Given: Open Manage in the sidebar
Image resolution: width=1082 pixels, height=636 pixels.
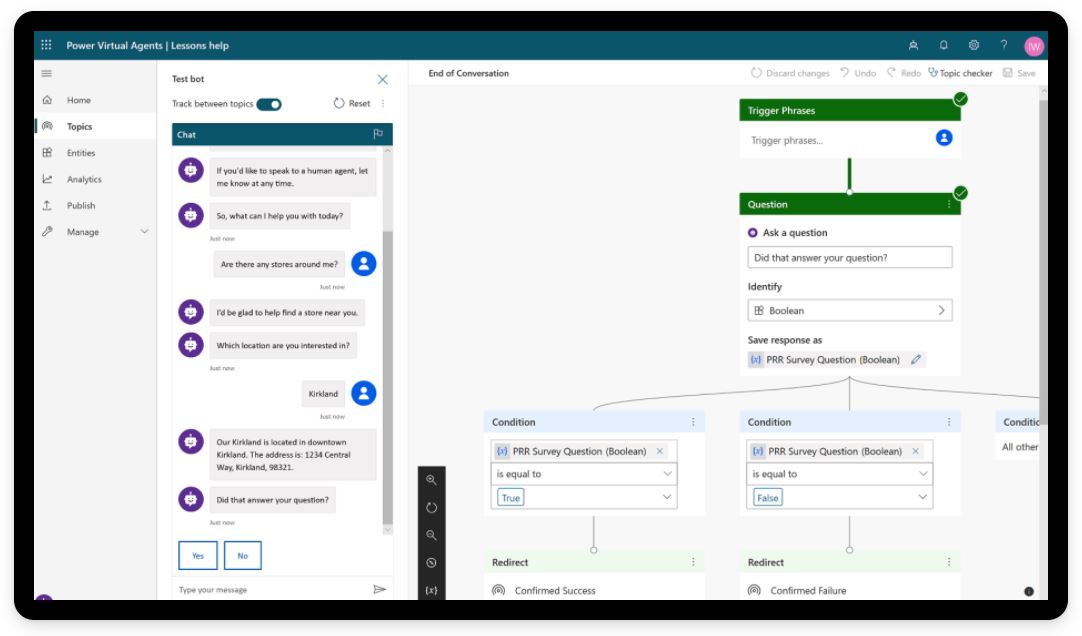Looking at the screenshot, I should [95, 231].
